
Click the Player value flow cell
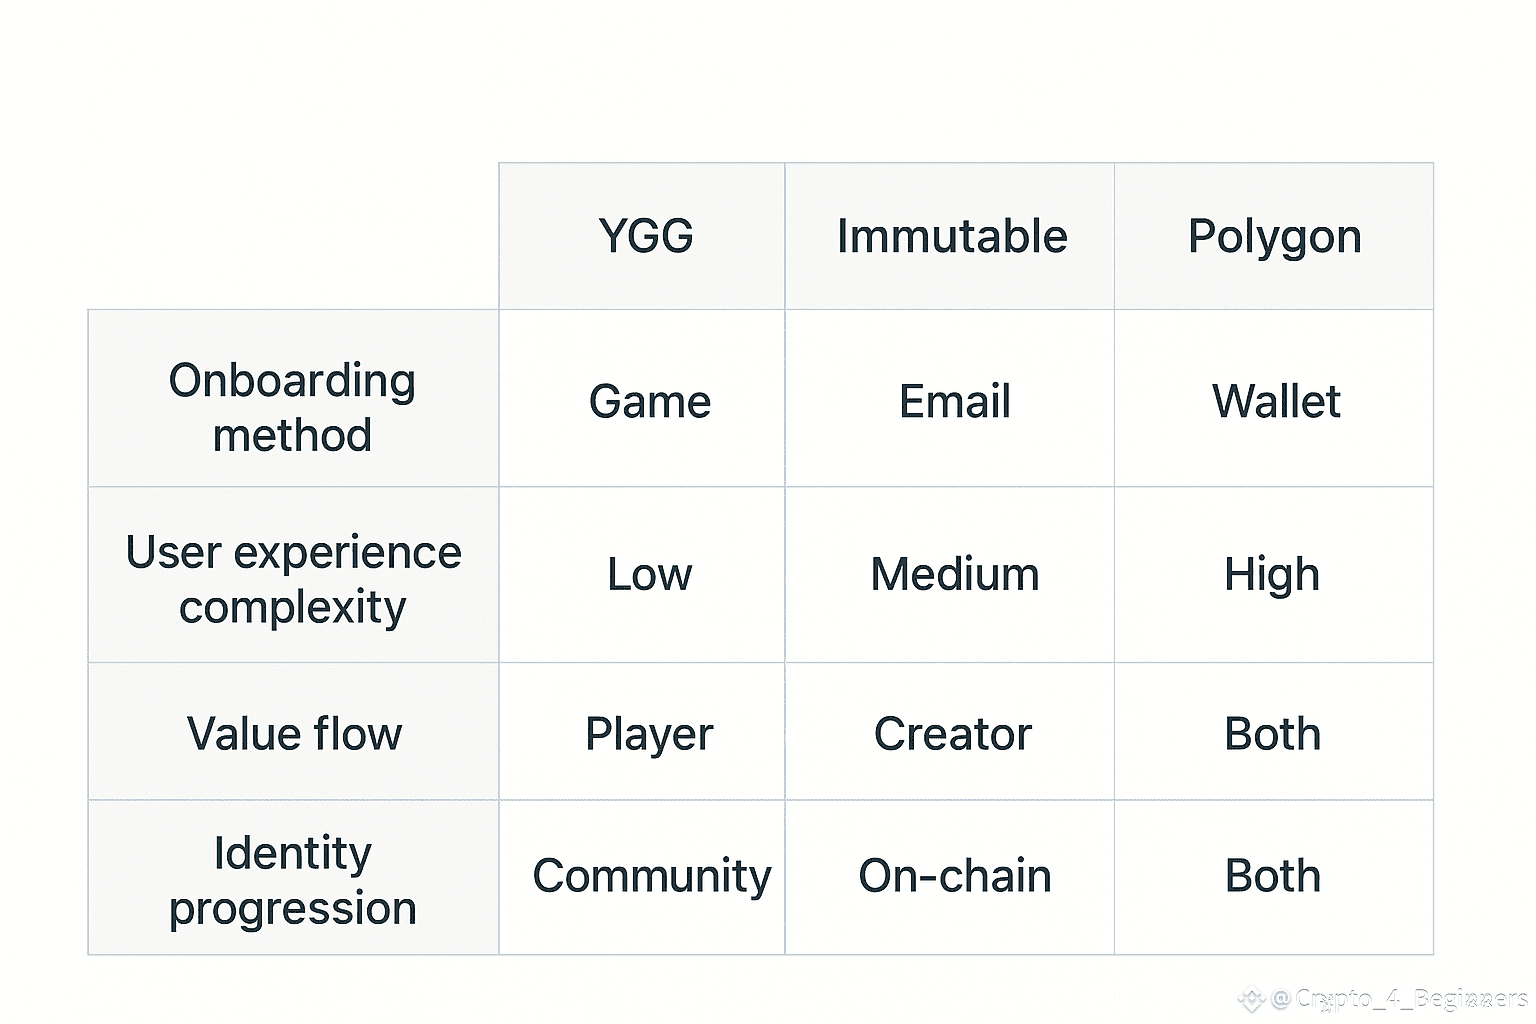click(649, 735)
